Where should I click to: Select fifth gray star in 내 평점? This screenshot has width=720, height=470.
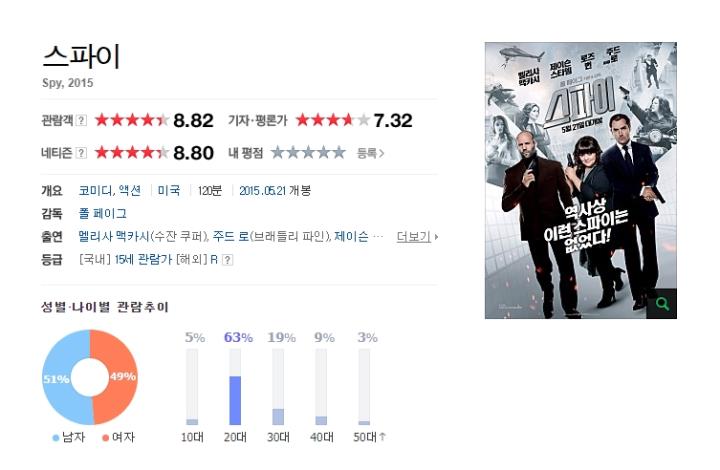coord(339,152)
